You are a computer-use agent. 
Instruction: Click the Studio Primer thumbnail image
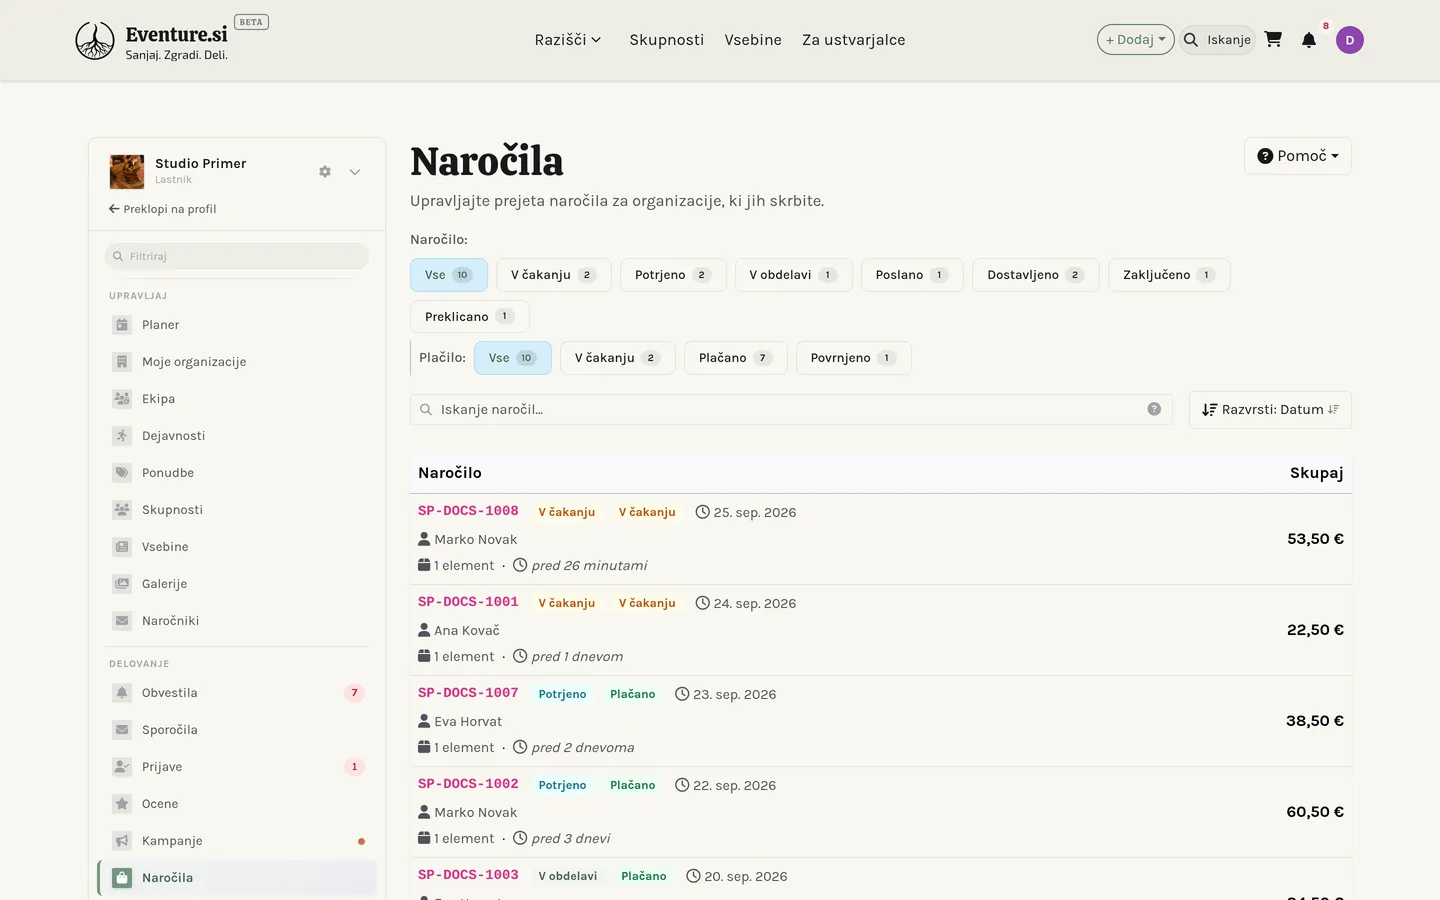point(127,172)
